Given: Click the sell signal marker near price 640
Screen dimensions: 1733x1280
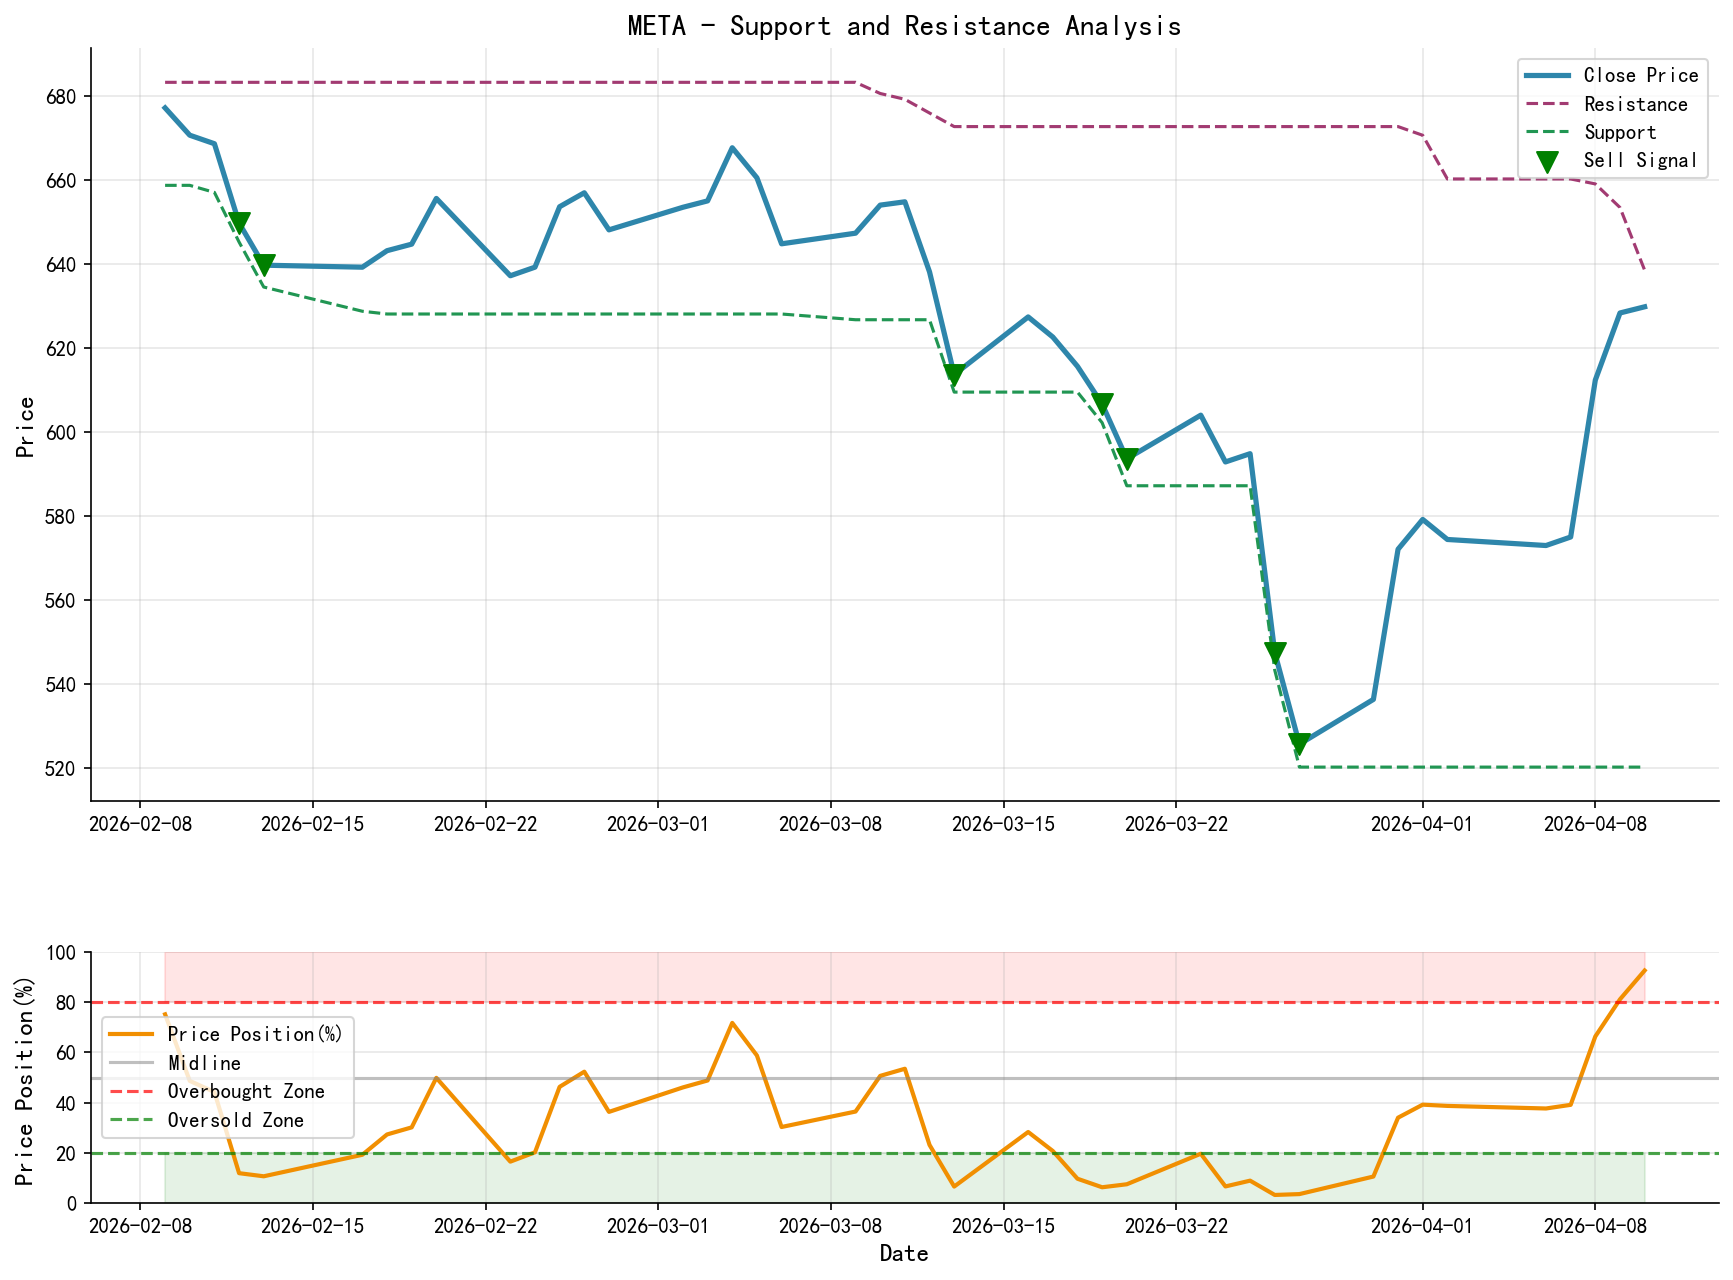Looking at the screenshot, I should (264, 265).
